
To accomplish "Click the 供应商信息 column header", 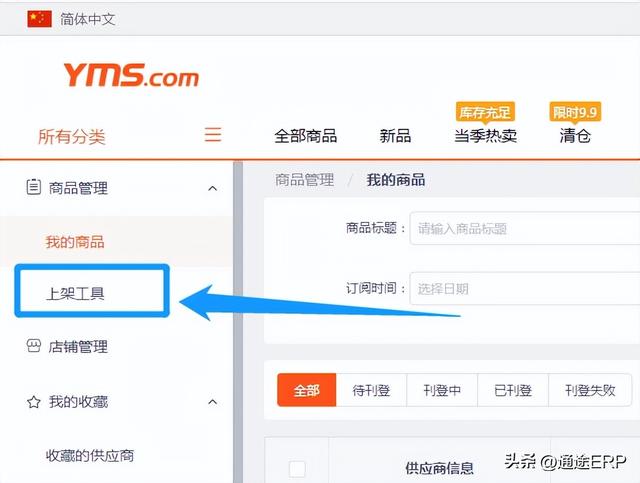I will pyautogui.click(x=440, y=468).
